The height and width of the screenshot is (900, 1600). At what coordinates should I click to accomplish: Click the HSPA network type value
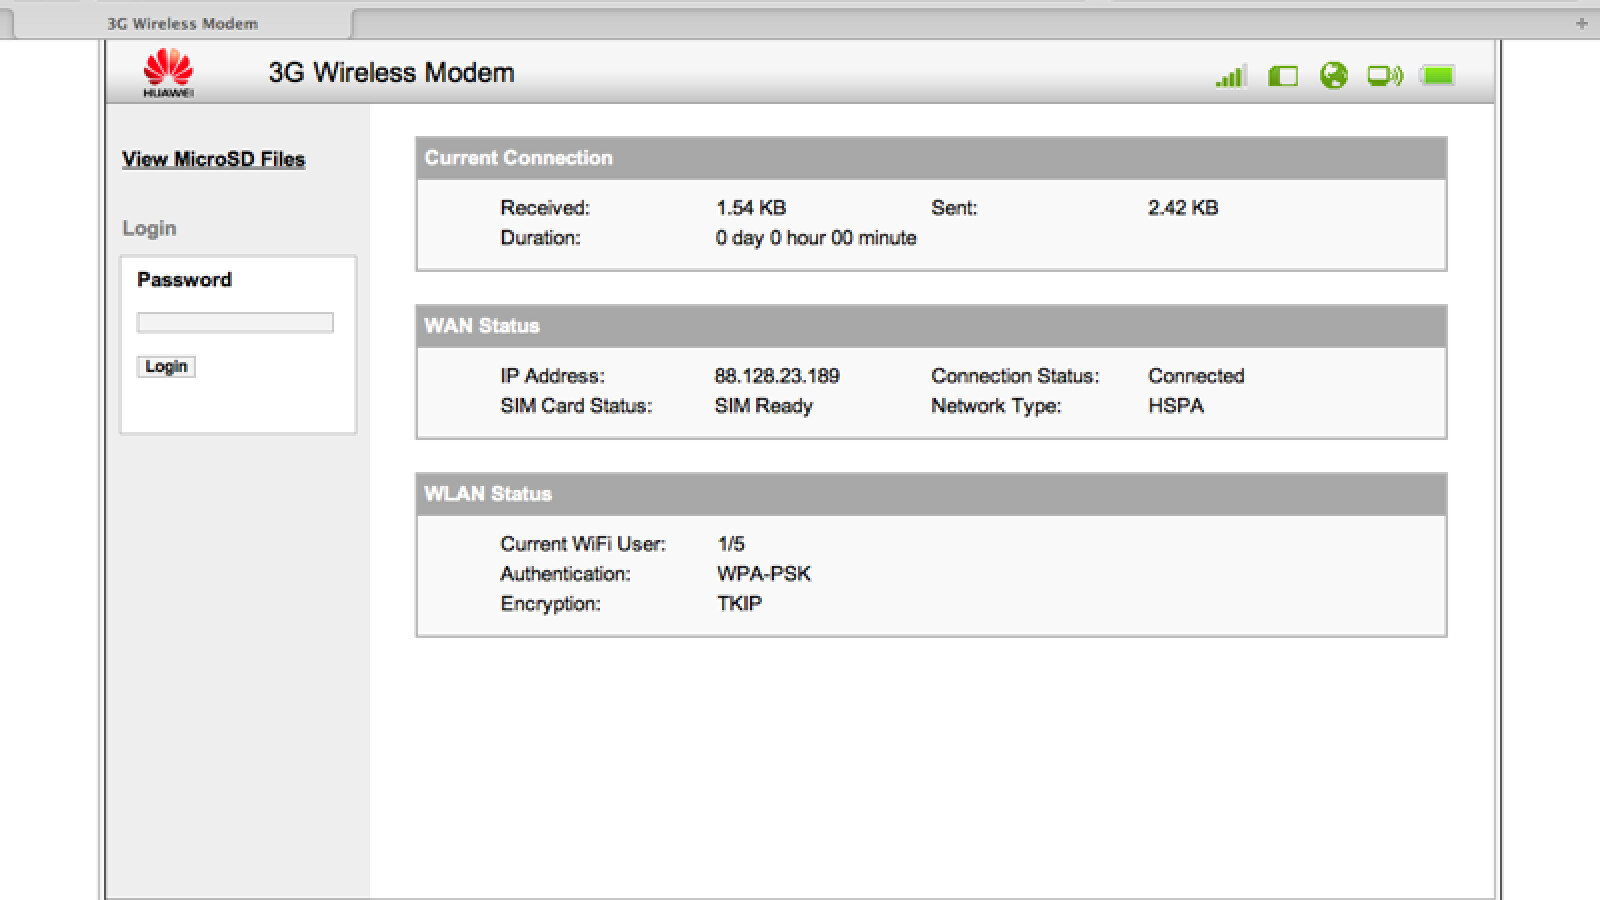point(1175,406)
